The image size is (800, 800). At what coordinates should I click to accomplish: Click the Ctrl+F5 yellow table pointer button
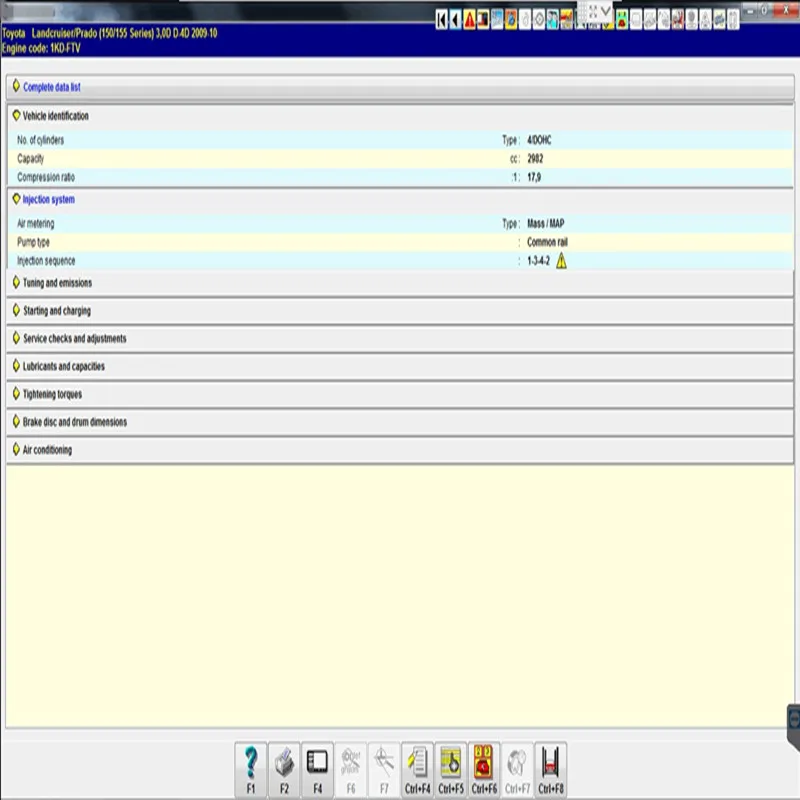coord(451,769)
